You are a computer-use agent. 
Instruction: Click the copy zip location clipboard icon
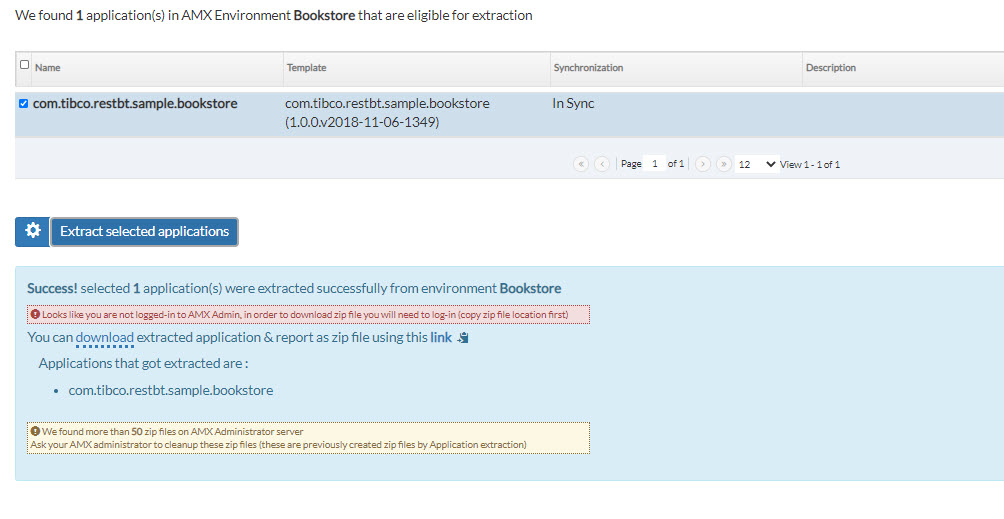pyautogui.click(x=463, y=338)
